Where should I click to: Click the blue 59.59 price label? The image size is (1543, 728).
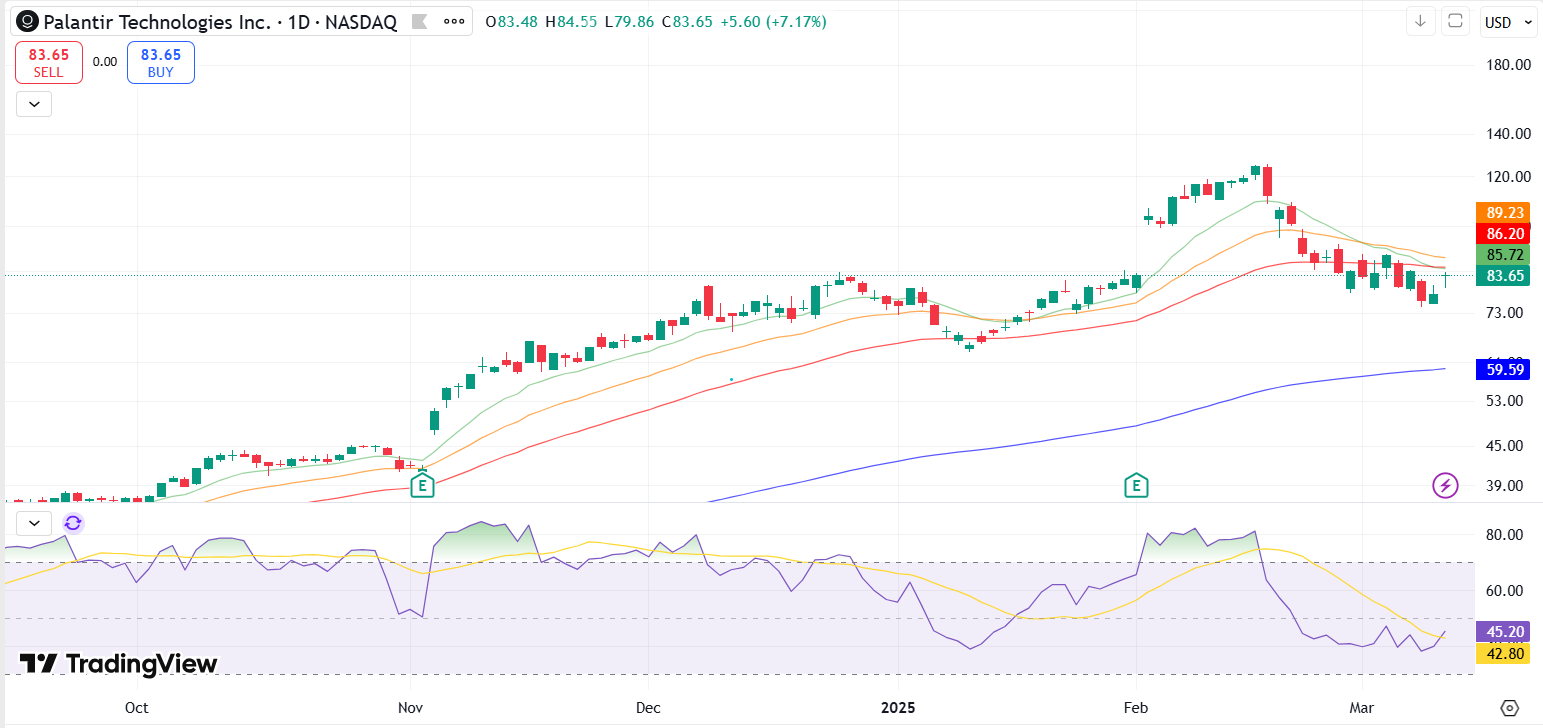click(x=1505, y=370)
